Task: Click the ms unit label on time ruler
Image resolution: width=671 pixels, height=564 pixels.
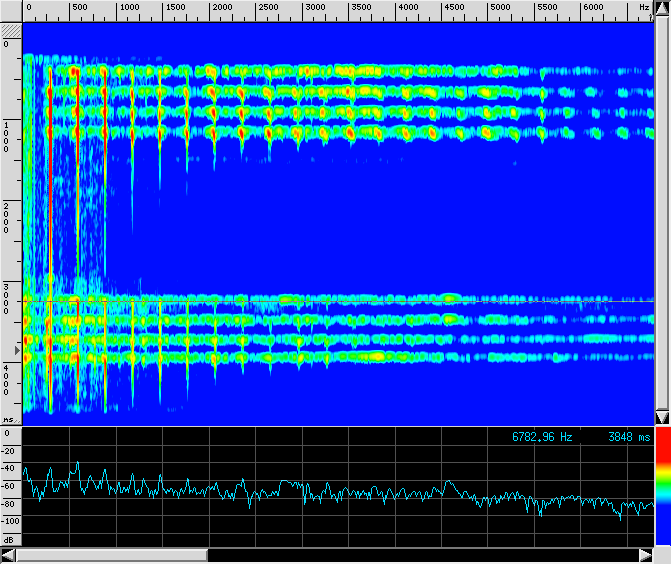Action: 8,420
